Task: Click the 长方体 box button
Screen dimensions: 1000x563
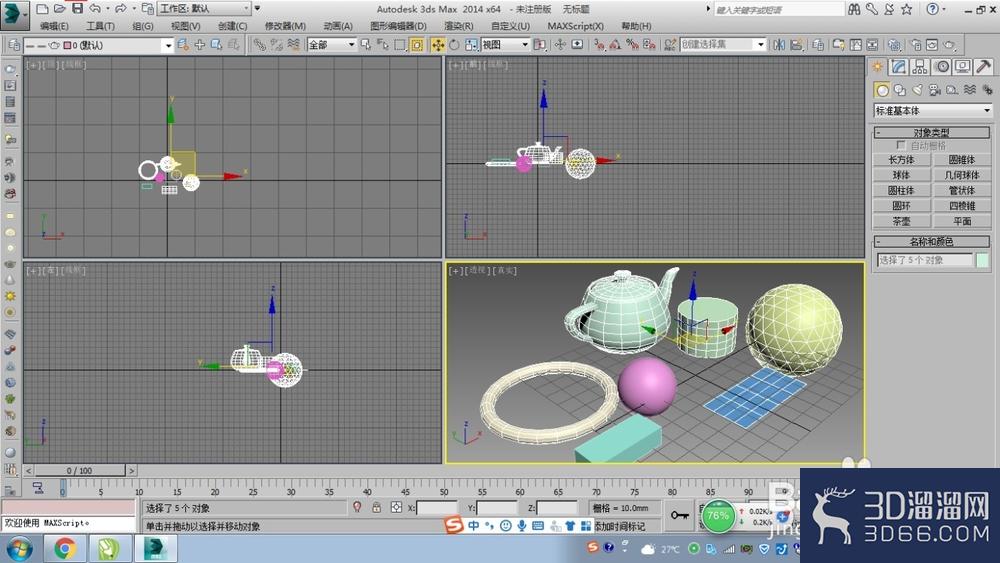Action: click(x=901, y=159)
